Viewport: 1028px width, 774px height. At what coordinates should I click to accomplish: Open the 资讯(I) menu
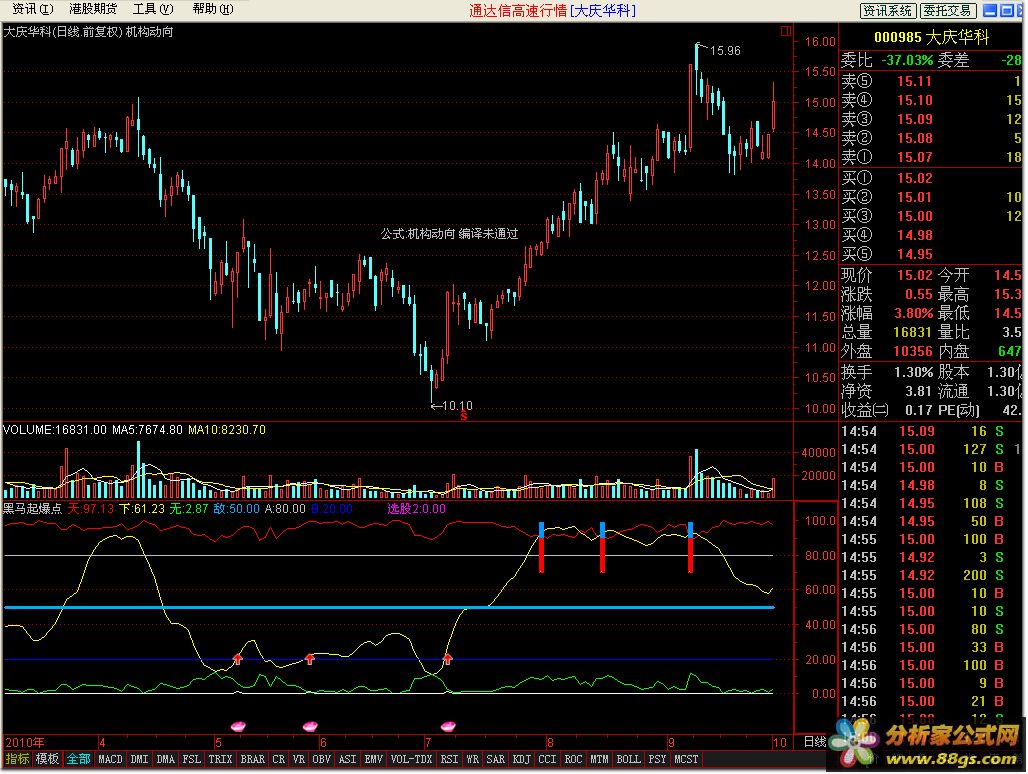pyautogui.click(x=33, y=9)
